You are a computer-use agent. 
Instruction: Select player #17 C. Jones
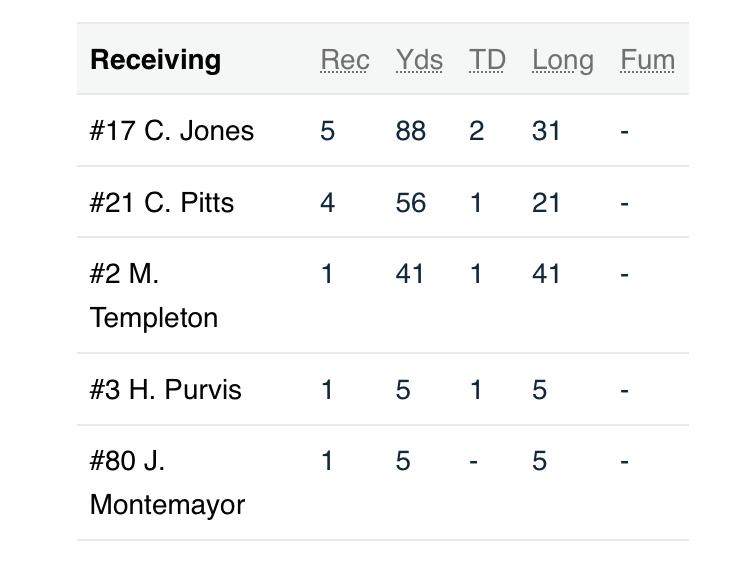click(172, 130)
